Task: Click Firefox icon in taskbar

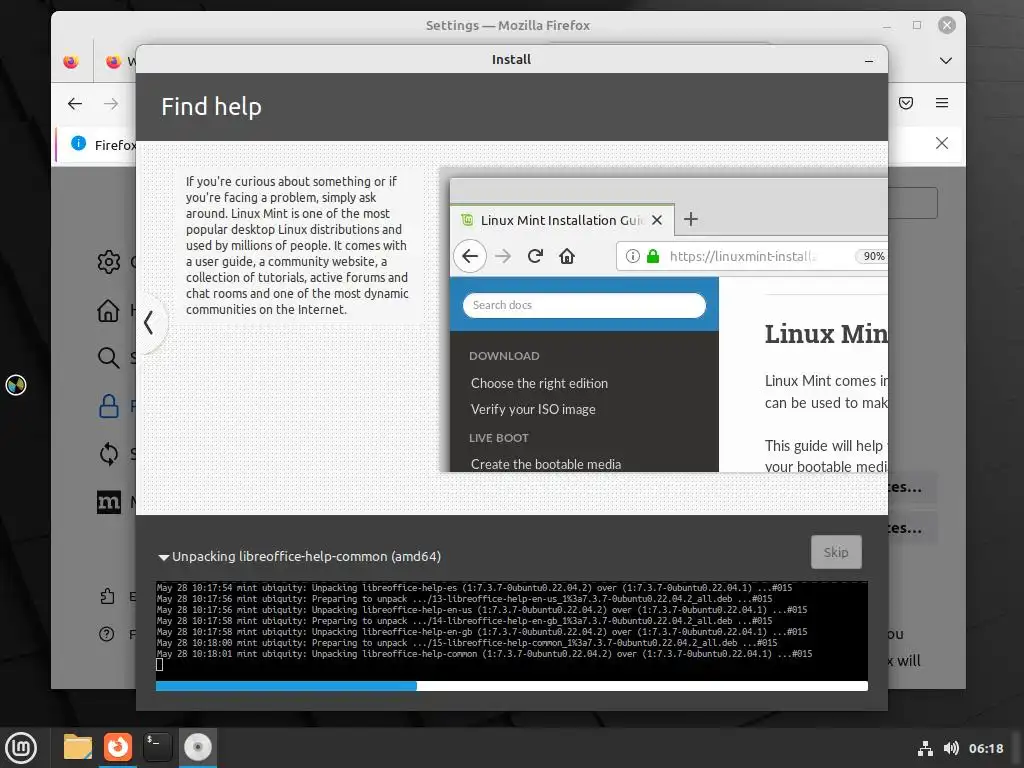Action: pos(118,747)
